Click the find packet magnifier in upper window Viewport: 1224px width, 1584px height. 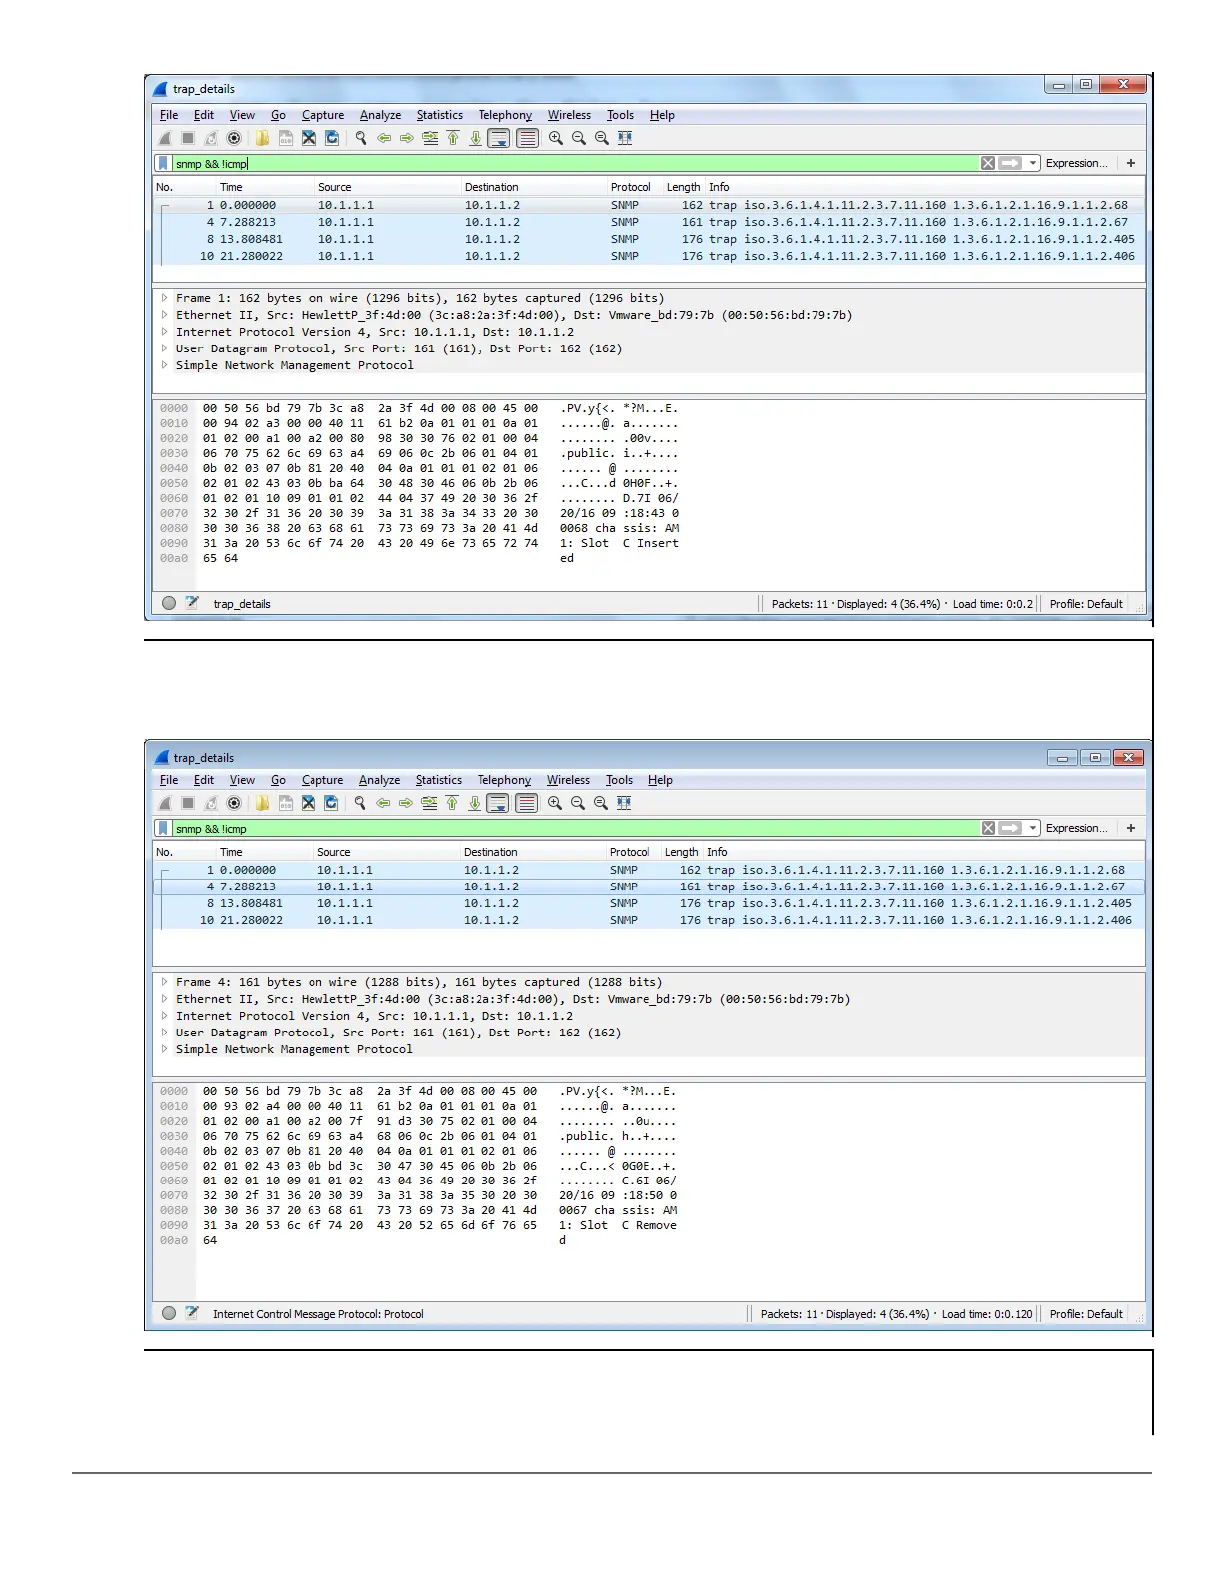361,138
